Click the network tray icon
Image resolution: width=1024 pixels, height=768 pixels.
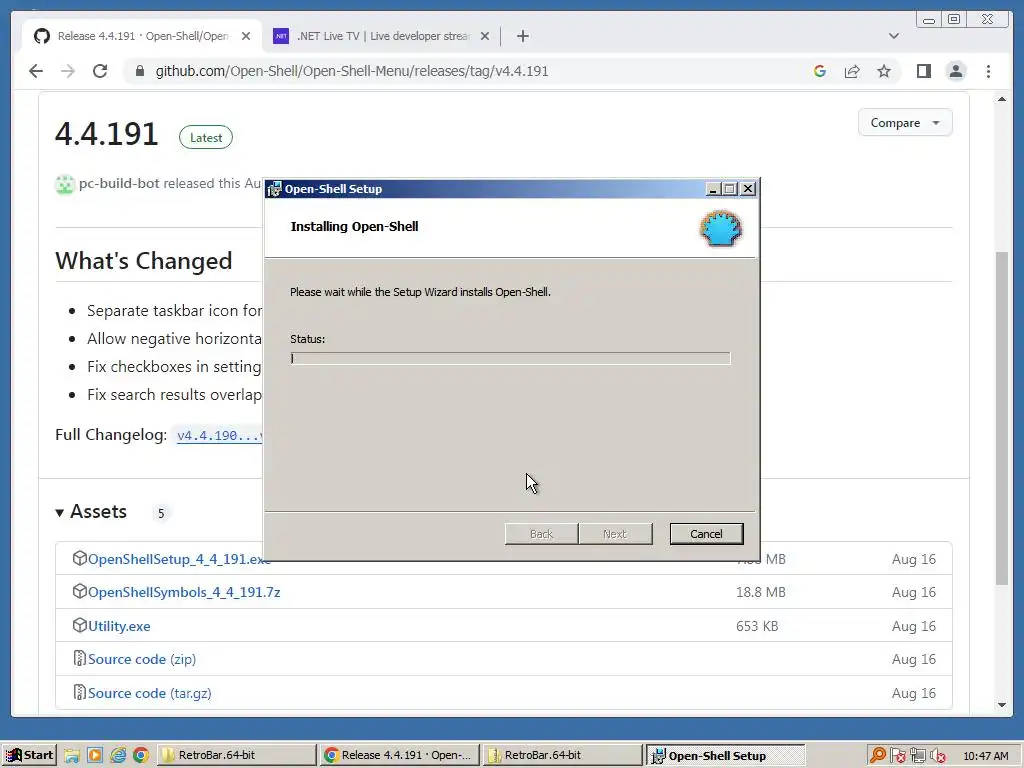click(918, 756)
